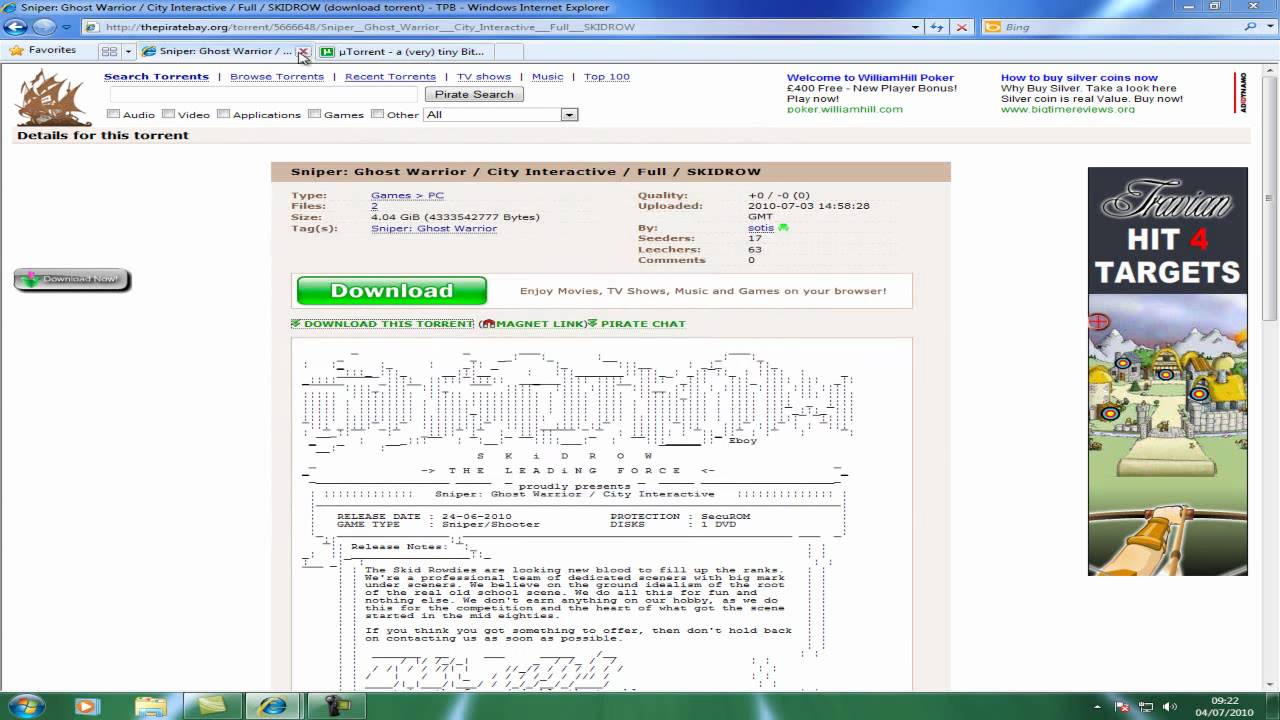The height and width of the screenshot is (720, 1280).
Task: Tick the Applications checkbox
Action: tap(224, 114)
